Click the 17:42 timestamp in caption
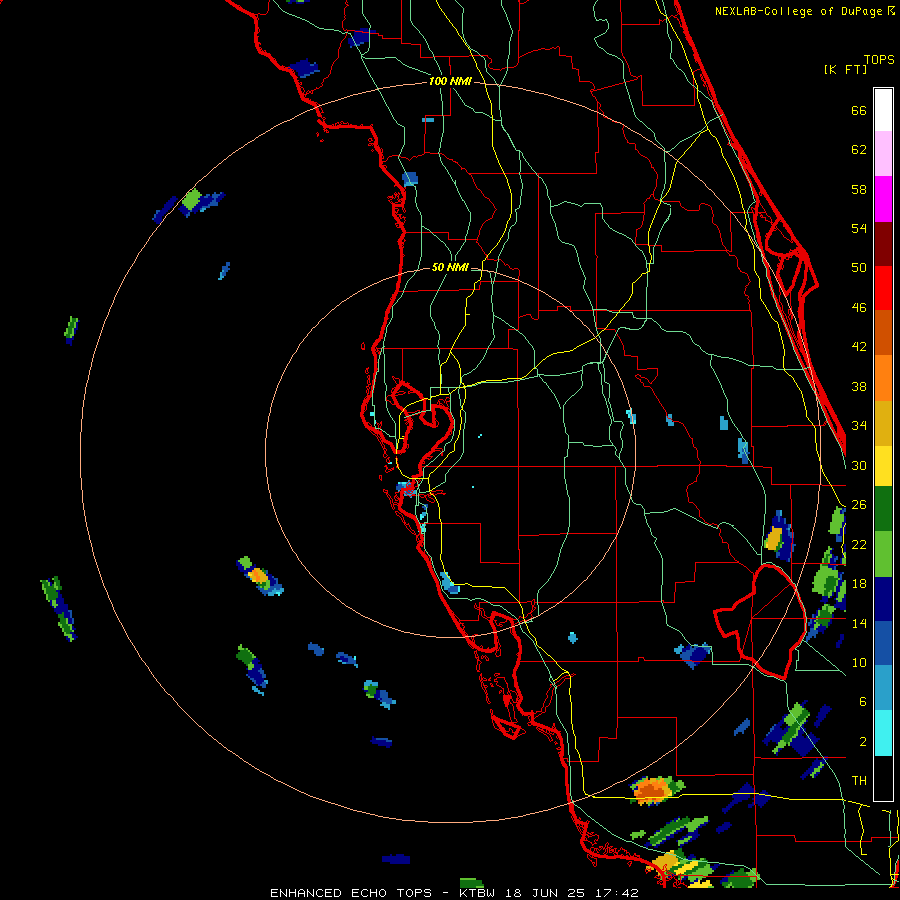 pos(616,893)
